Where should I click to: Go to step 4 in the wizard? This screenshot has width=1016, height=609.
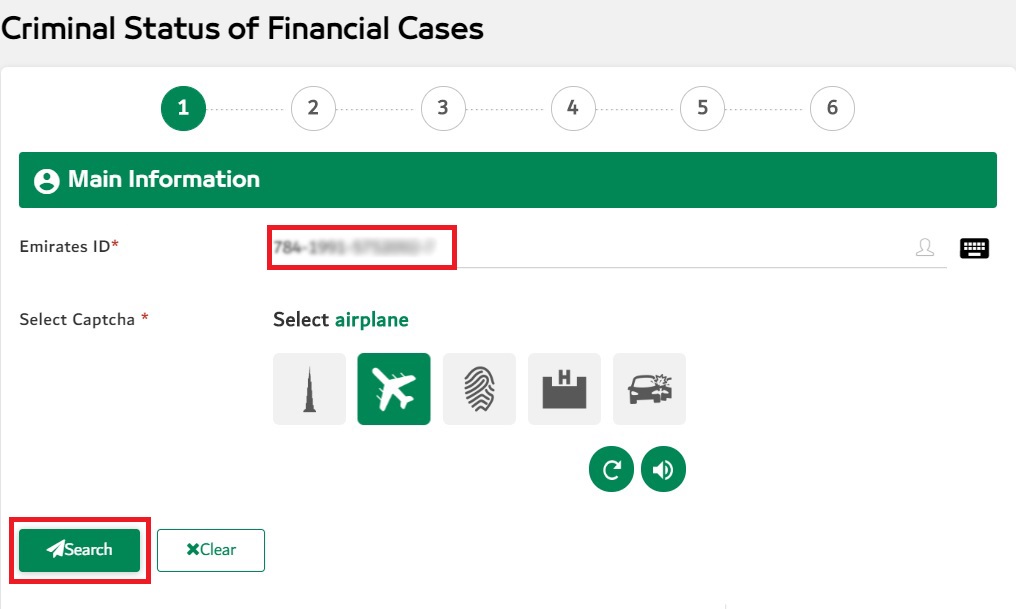pos(572,108)
